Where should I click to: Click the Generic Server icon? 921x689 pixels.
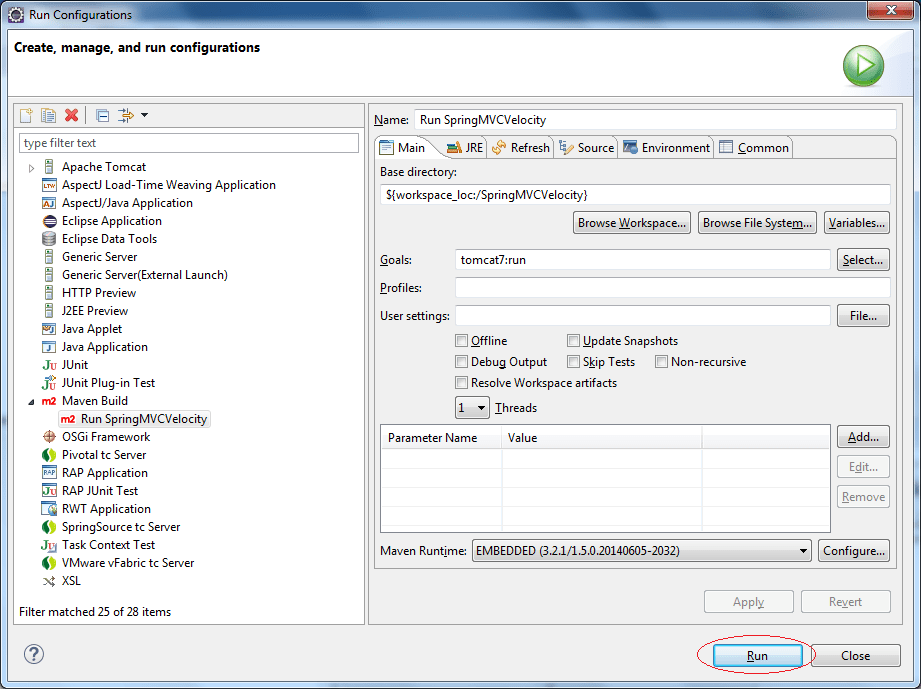pos(49,257)
